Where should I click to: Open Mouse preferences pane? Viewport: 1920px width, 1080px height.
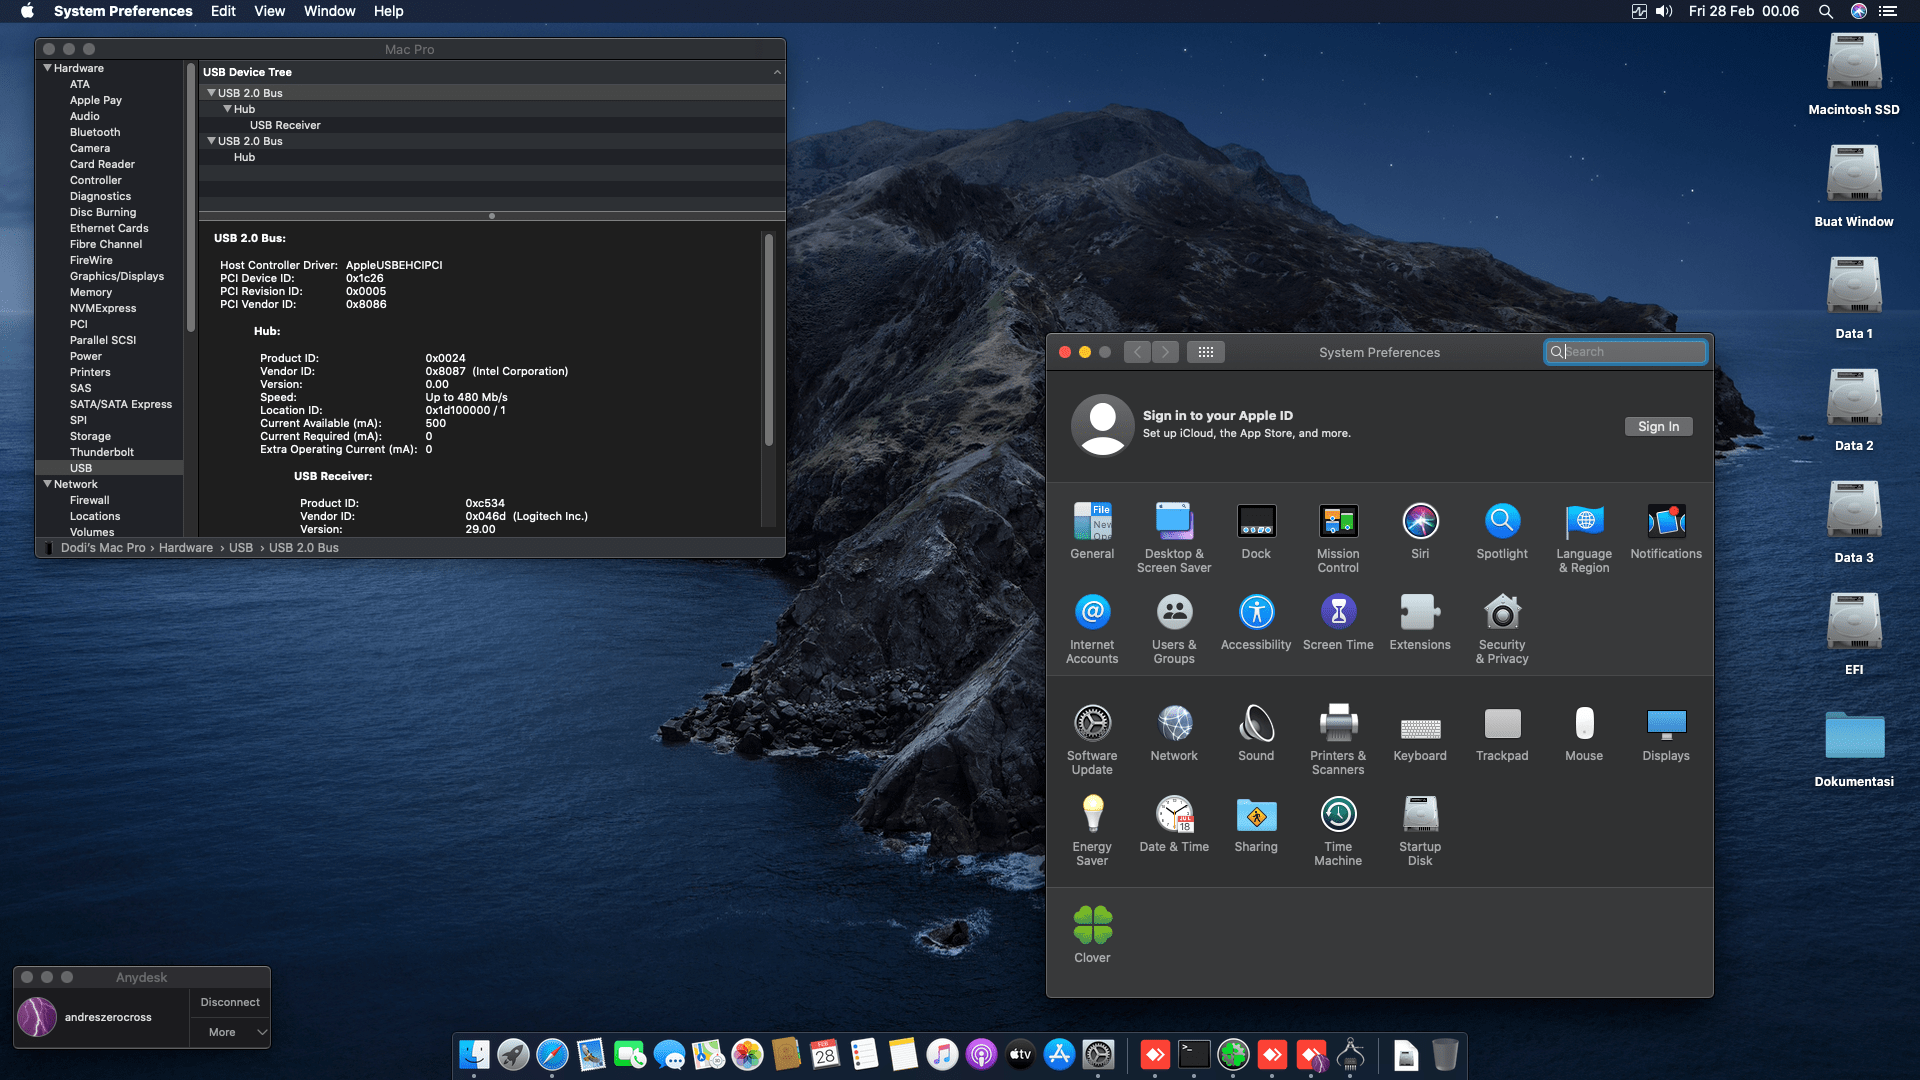click(x=1584, y=733)
